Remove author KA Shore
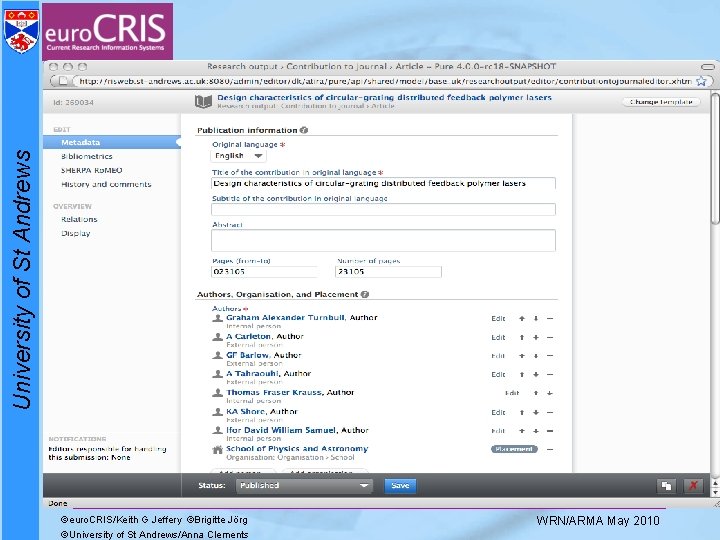Viewport: 720px width, 540px height. 550,412
